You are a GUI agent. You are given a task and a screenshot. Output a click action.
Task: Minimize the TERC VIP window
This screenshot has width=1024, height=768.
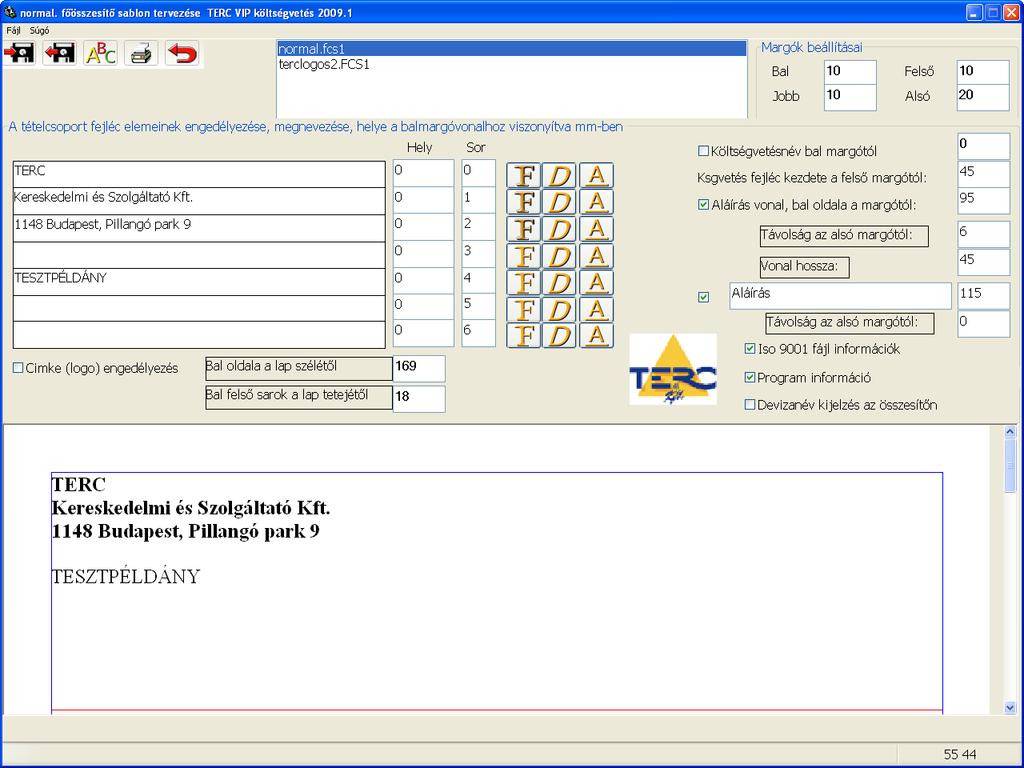[974, 12]
